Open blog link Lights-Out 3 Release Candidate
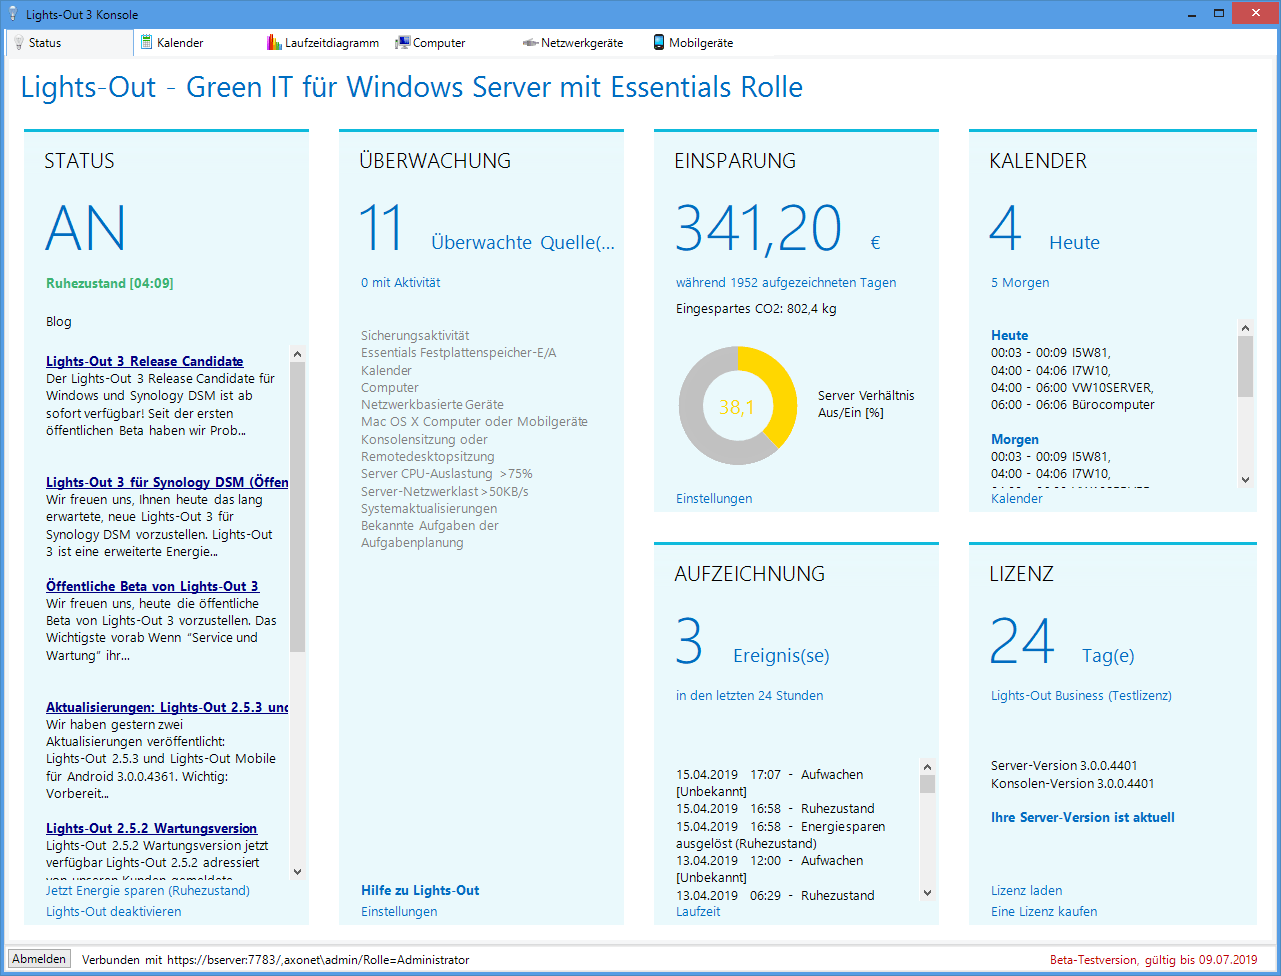The height and width of the screenshot is (976, 1281). coord(145,361)
